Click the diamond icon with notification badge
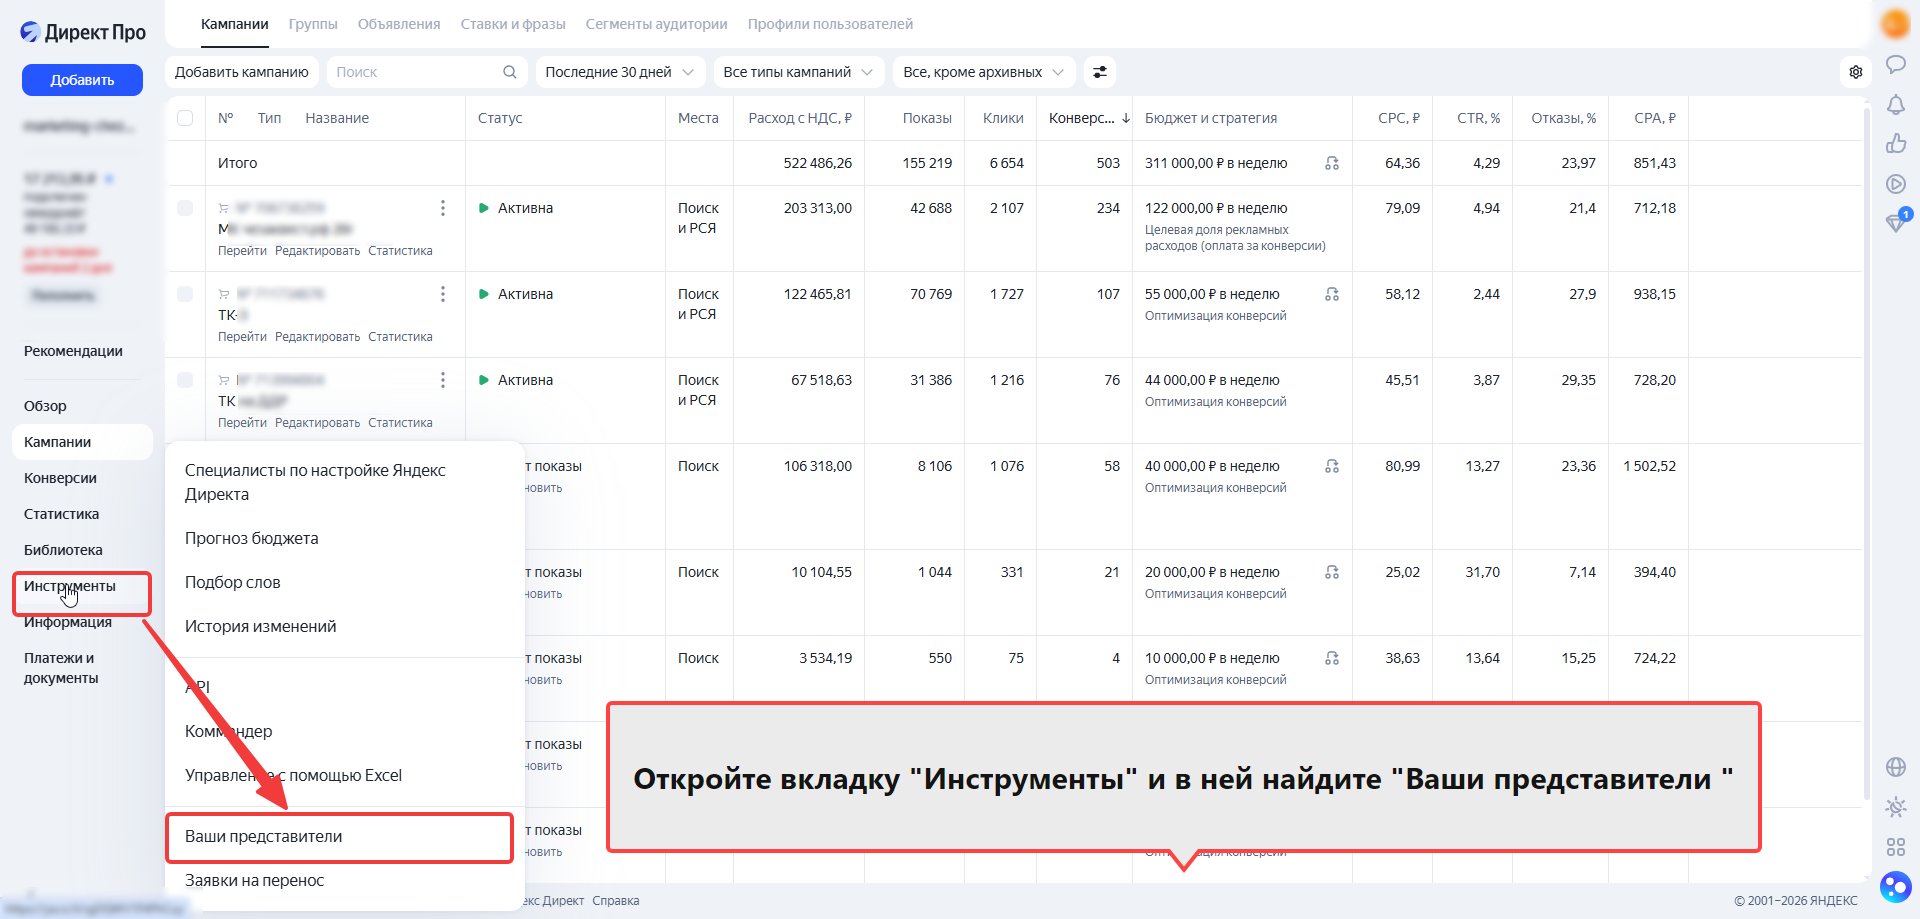 [x=1897, y=221]
